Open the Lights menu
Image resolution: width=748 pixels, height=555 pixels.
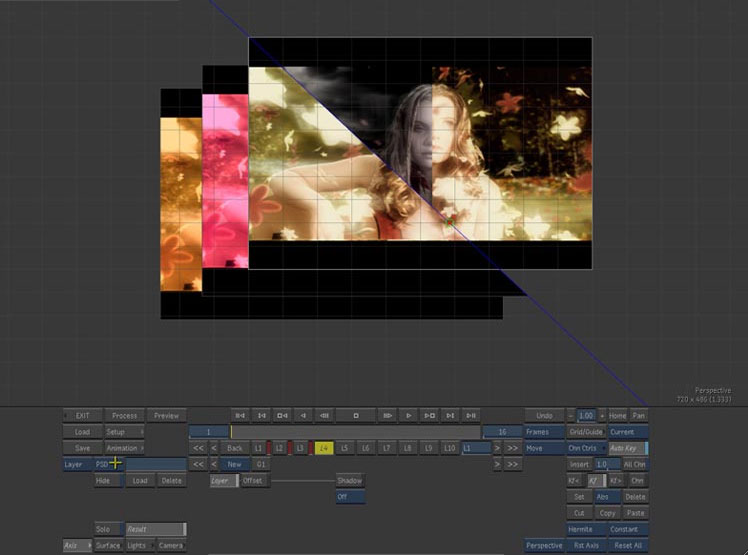[x=139, y=545]
